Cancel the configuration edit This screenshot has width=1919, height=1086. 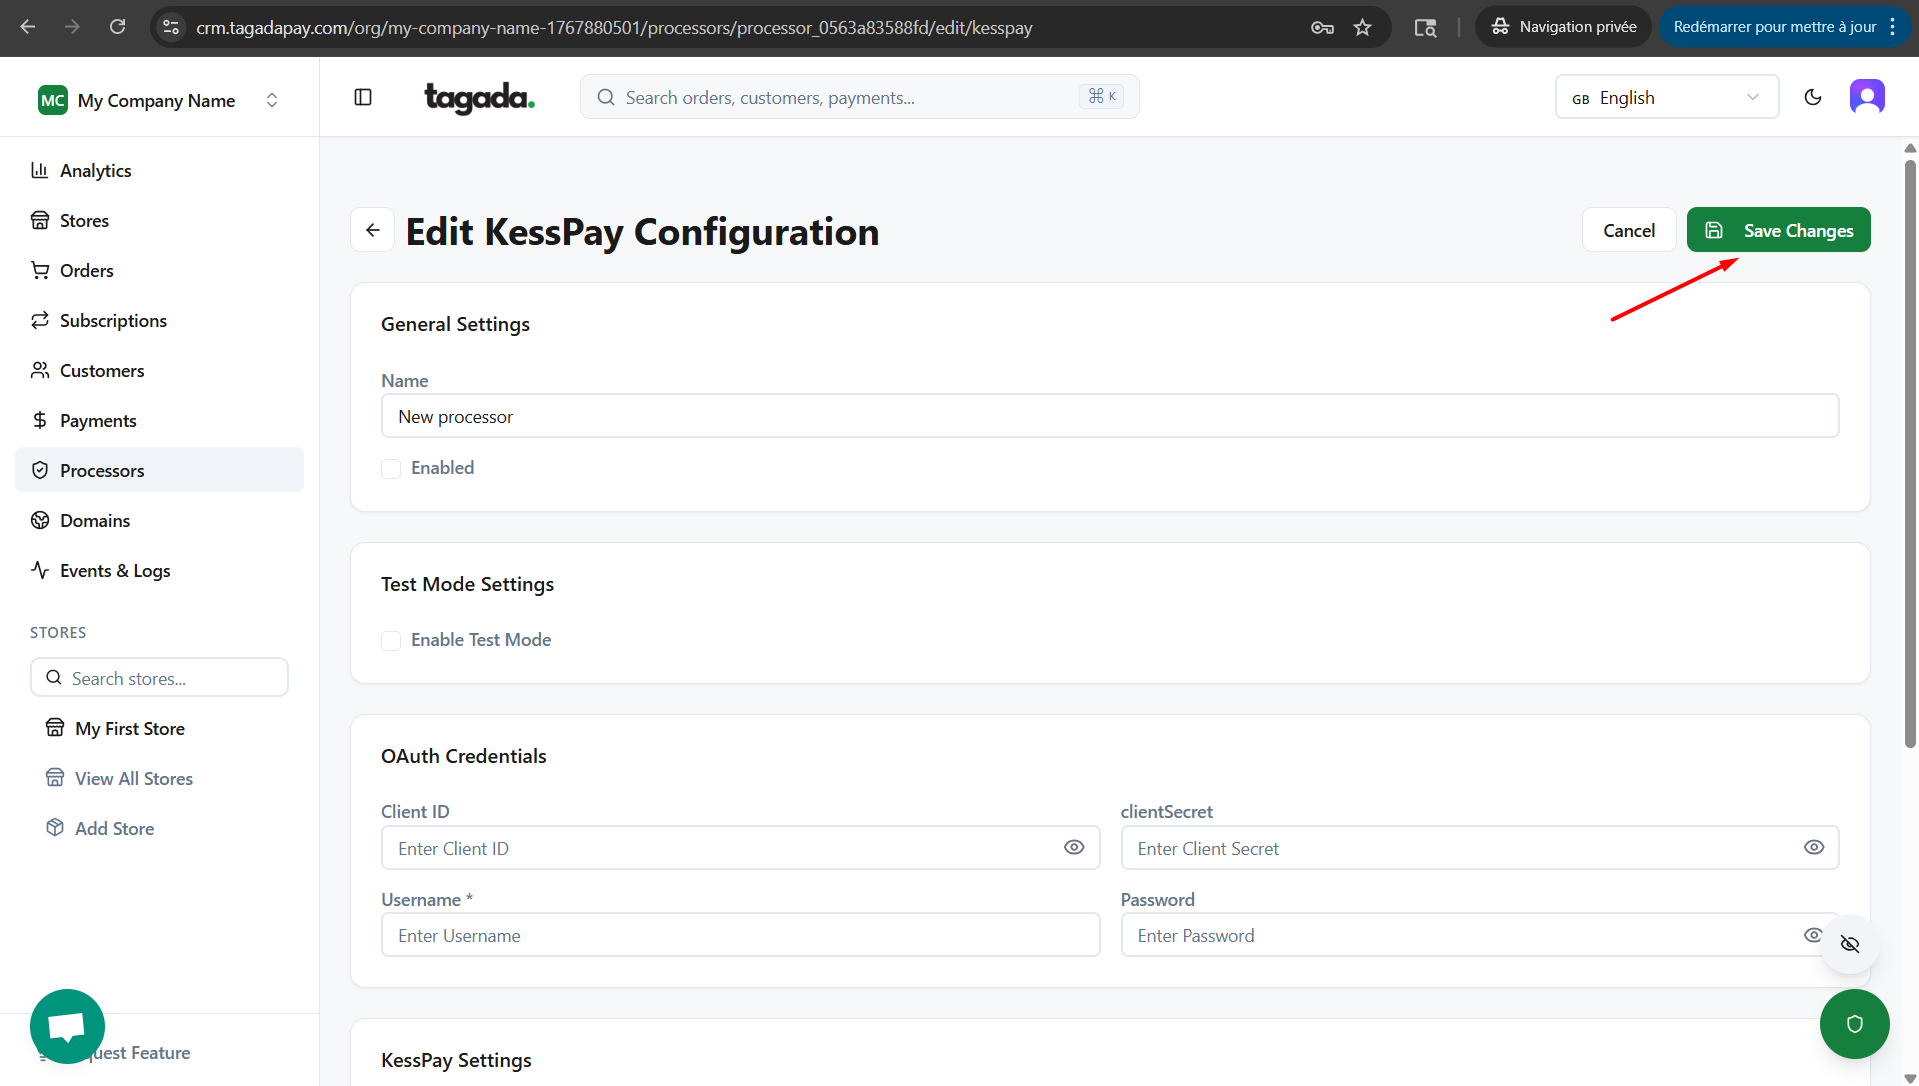(x=1628, y=230)
